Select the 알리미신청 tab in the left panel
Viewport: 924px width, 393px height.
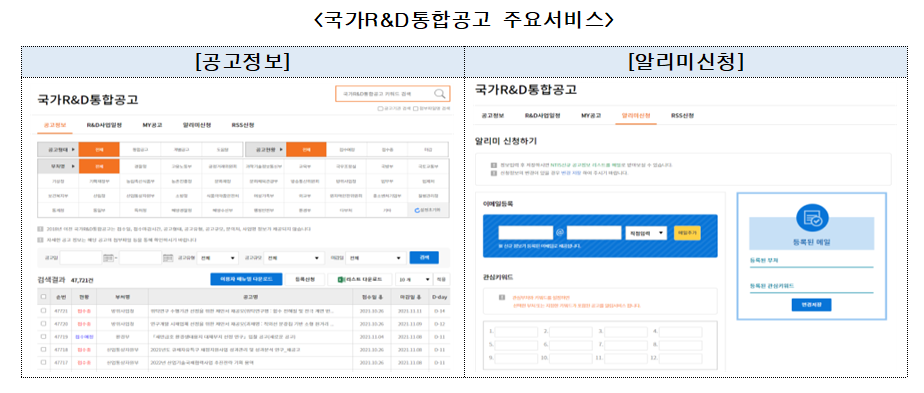coord(197,125)
